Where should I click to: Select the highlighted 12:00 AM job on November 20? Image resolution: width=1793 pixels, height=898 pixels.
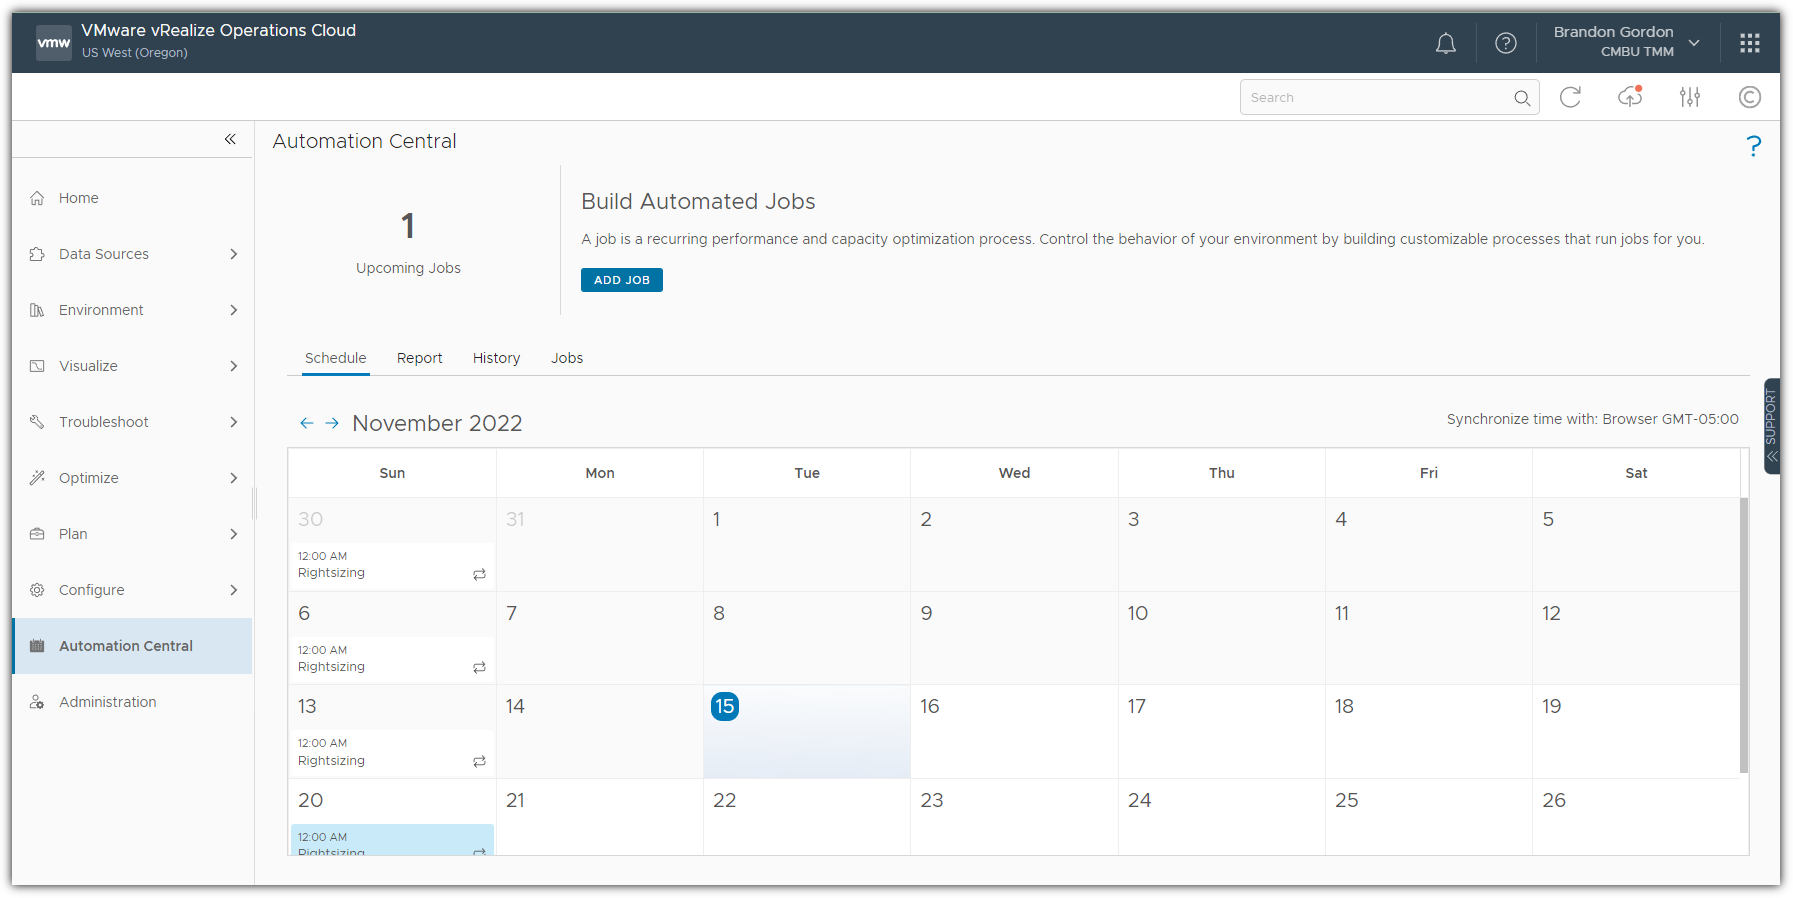click(x=392, y=840)
